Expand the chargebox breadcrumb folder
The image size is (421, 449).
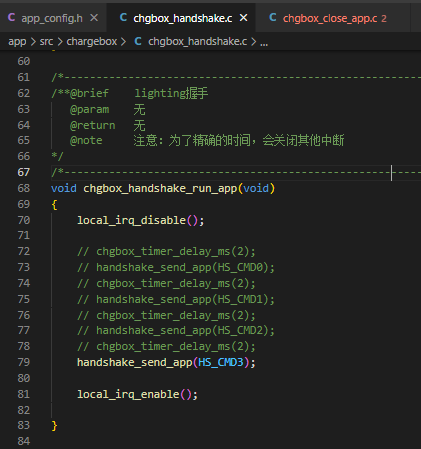pos(92,42)
